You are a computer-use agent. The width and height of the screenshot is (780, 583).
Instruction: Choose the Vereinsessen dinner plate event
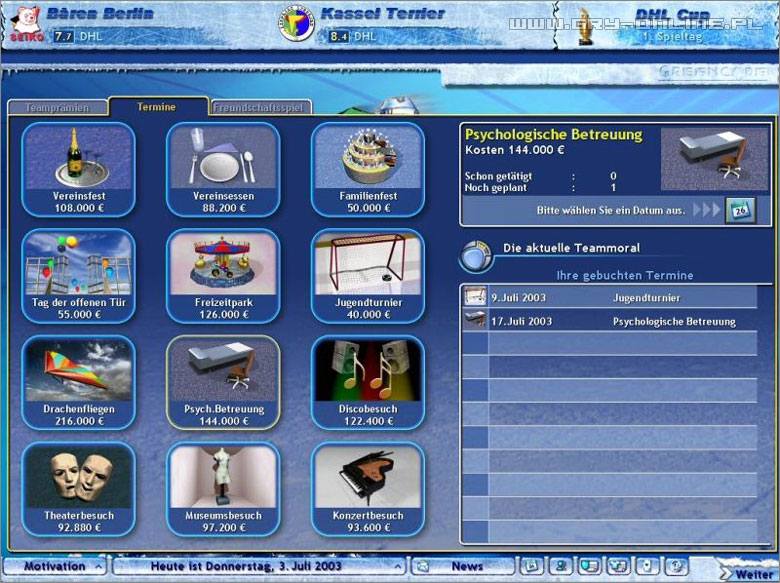pyautogui.click(x=223, y=169)
